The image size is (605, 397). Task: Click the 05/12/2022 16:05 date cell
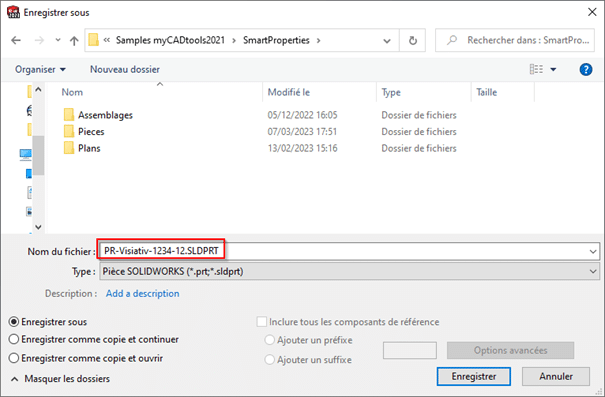pos(302,115)
